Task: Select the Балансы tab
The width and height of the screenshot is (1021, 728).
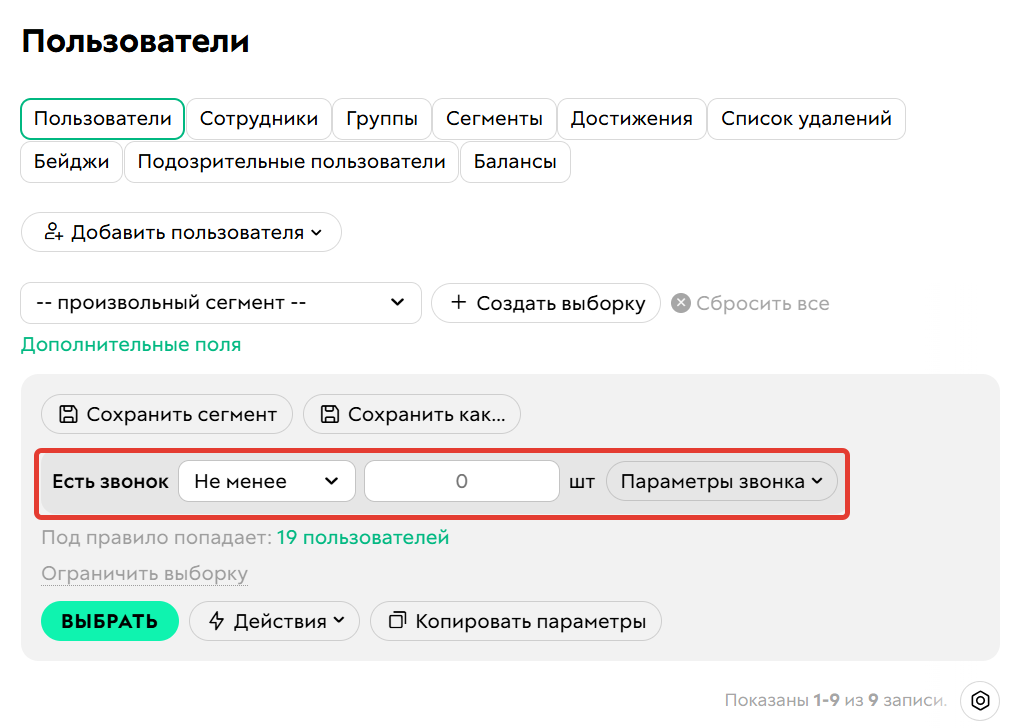Action: 515,161
